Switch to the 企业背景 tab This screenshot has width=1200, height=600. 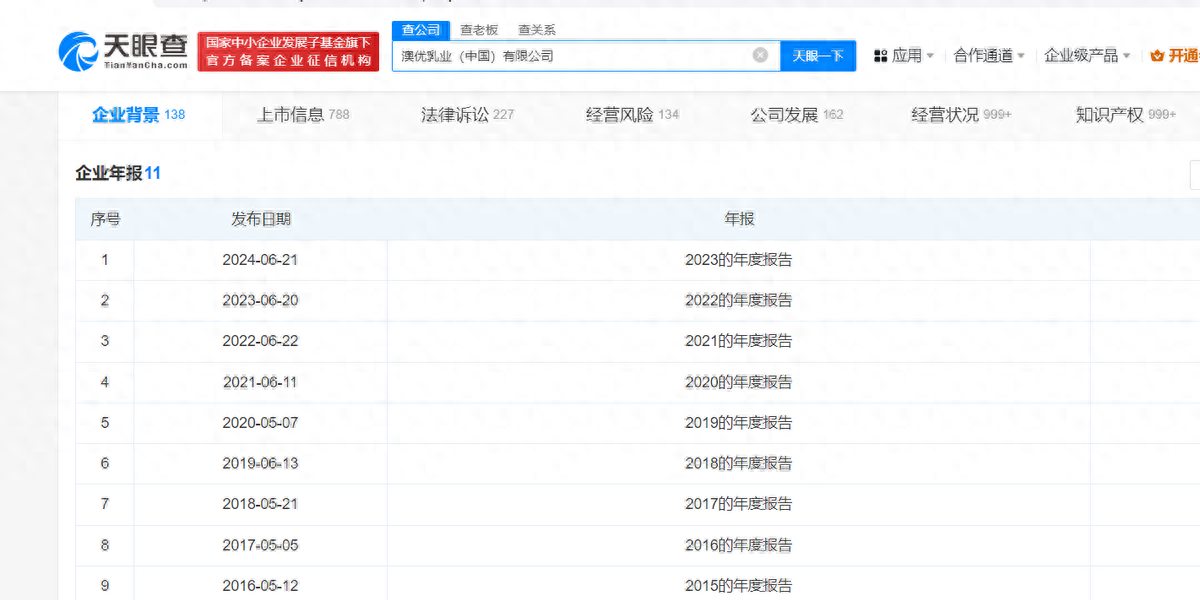pyautogui.click(x=138, y=115)
